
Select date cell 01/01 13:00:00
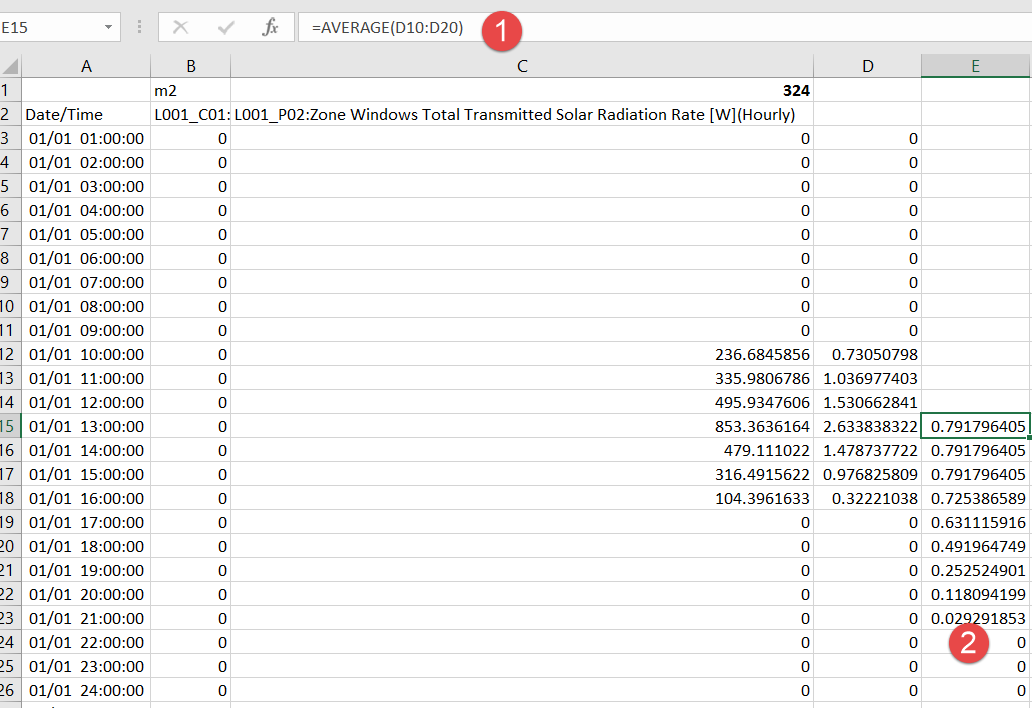(86, 426)
